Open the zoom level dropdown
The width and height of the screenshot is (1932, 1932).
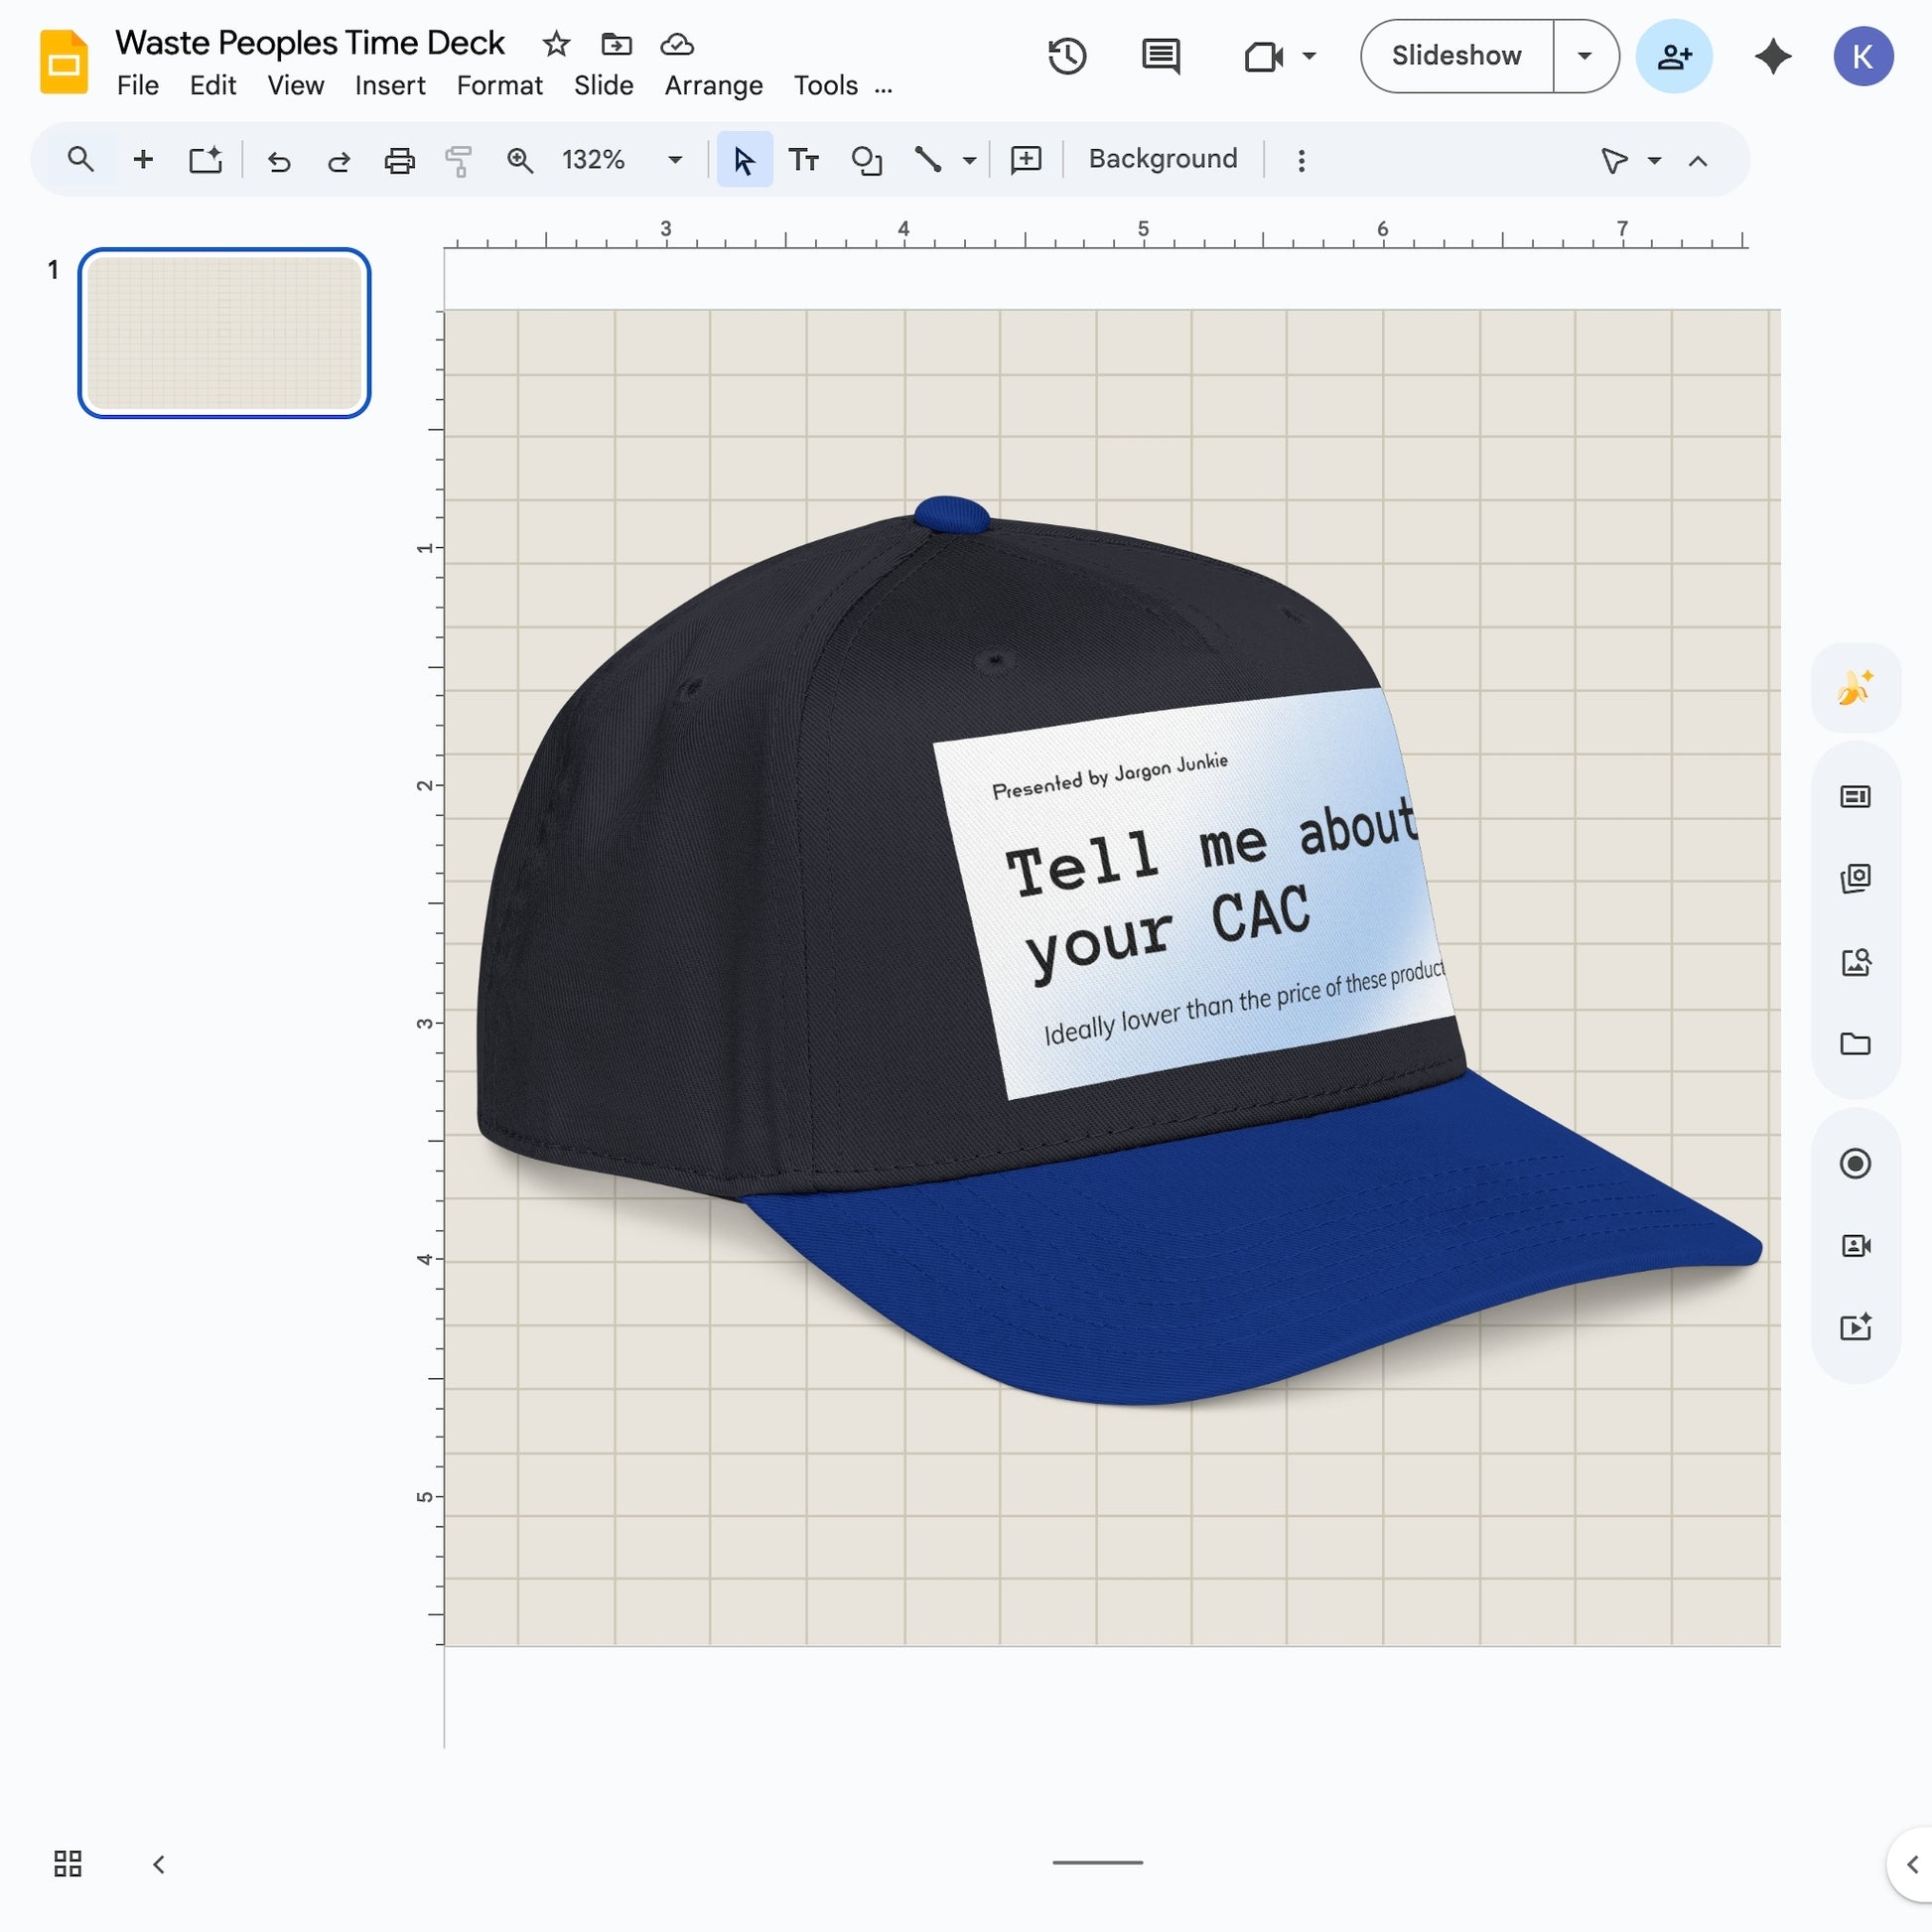(x=674, y=159)
